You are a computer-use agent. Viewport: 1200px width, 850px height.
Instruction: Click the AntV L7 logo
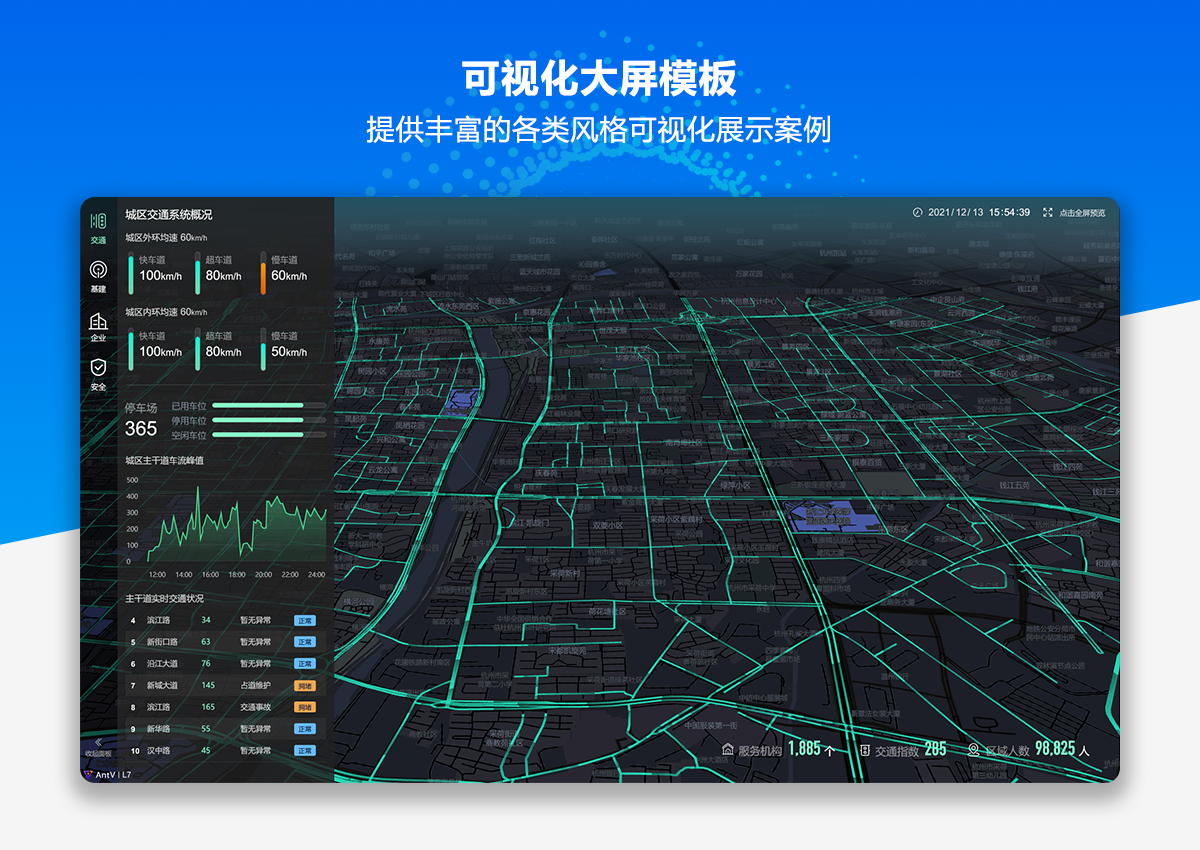[x=106, y=775]
